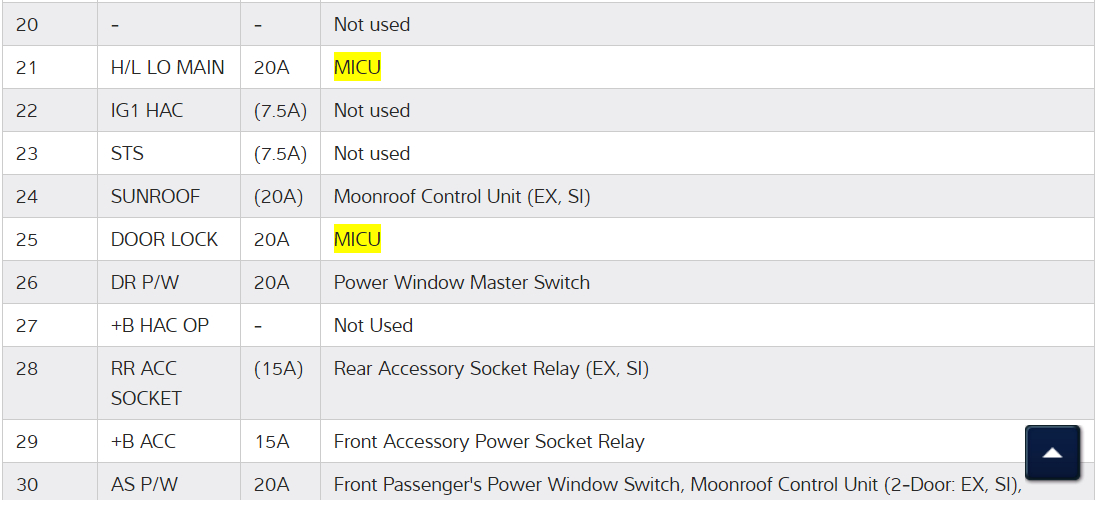This screenshot has width=1096, height=509.
Task: Click the SUNROOF fuse name
Action: click(x=155, y=197)
